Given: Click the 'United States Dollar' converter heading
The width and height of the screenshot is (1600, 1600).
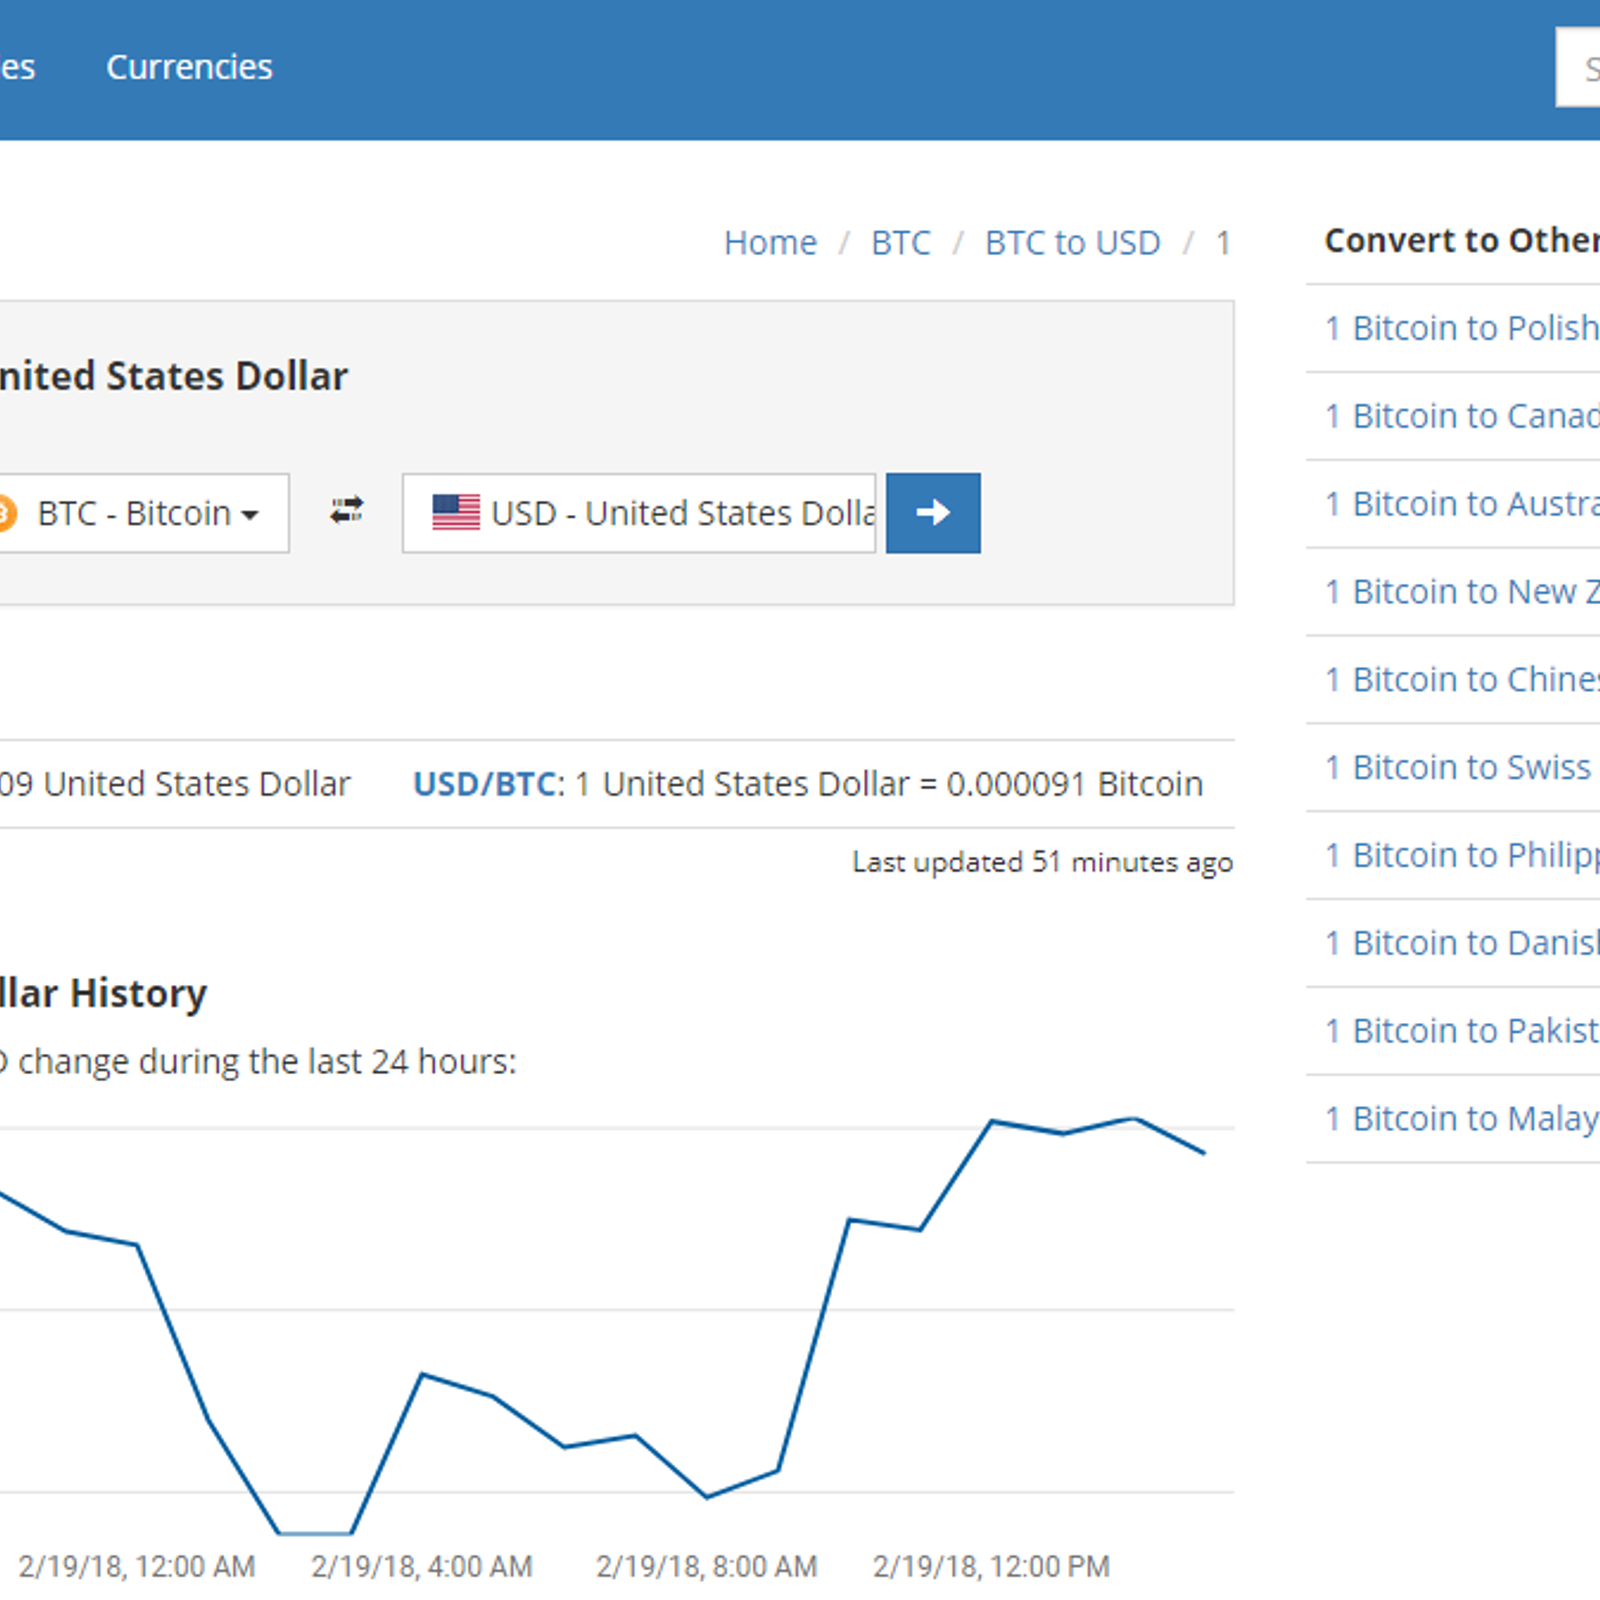Looking at the screenshot, I should (x=174, y=376).
